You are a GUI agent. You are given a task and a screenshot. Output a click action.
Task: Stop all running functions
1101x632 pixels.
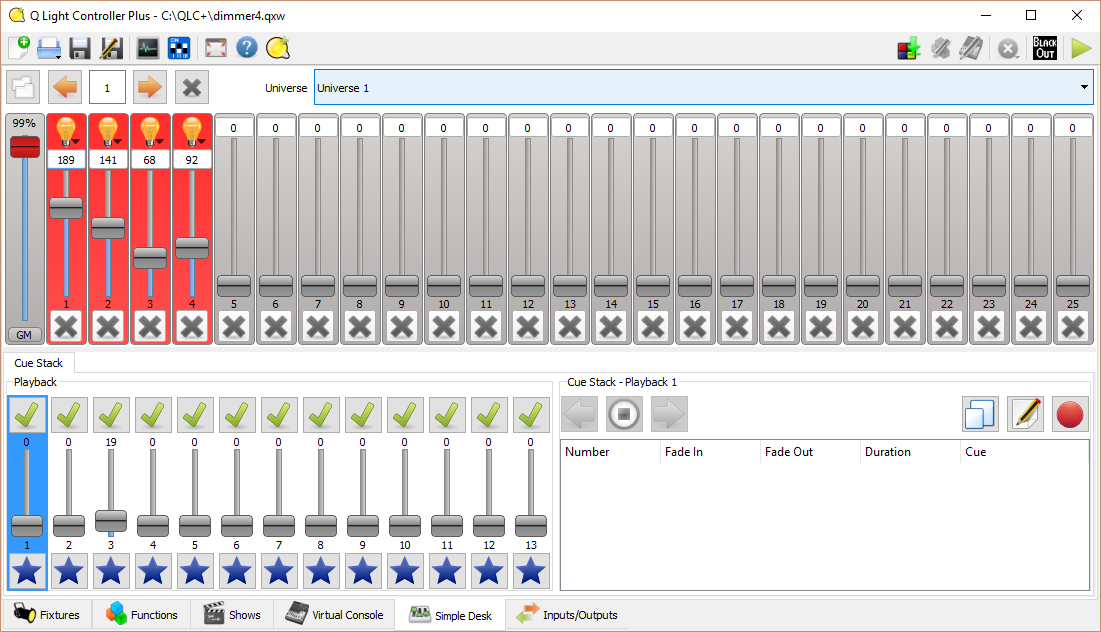coord(1008,48)
